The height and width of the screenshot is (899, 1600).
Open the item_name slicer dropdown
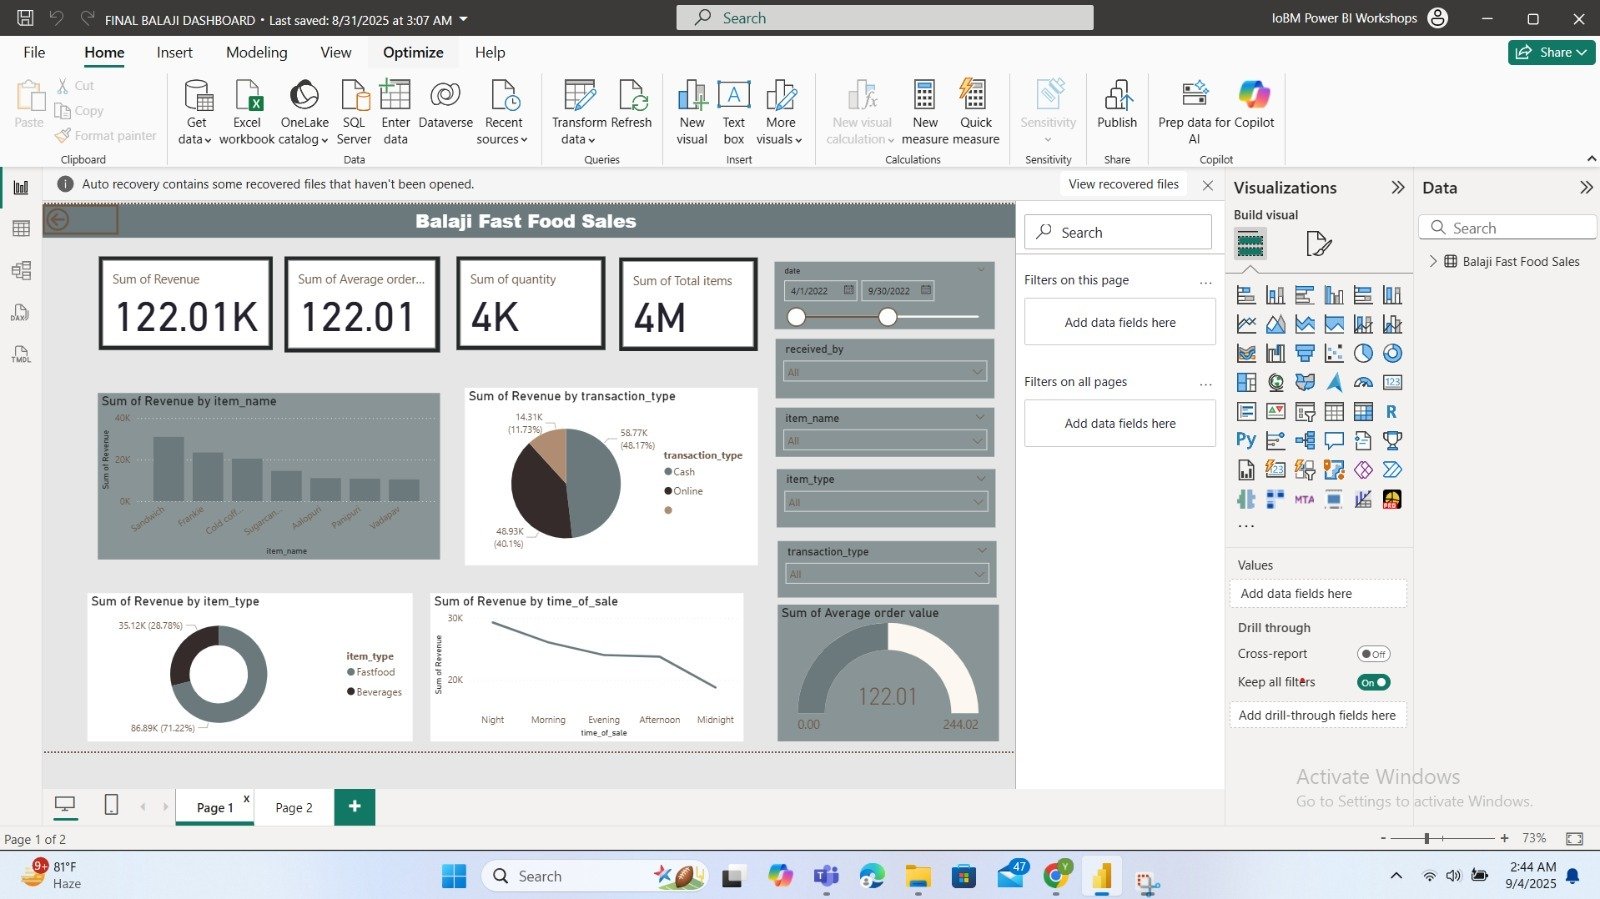coord(885,441)
